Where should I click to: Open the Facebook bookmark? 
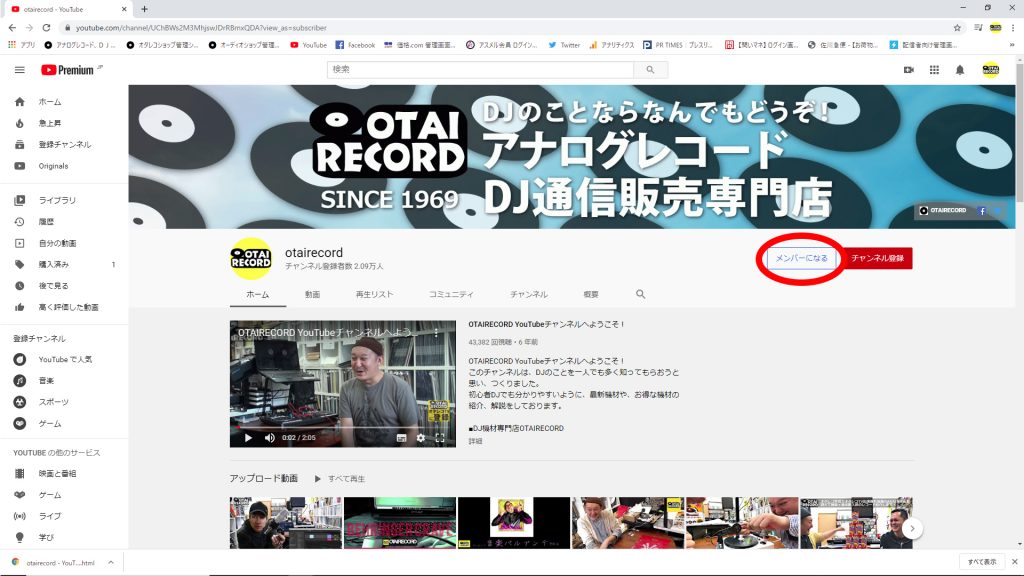tap(355, 45)
